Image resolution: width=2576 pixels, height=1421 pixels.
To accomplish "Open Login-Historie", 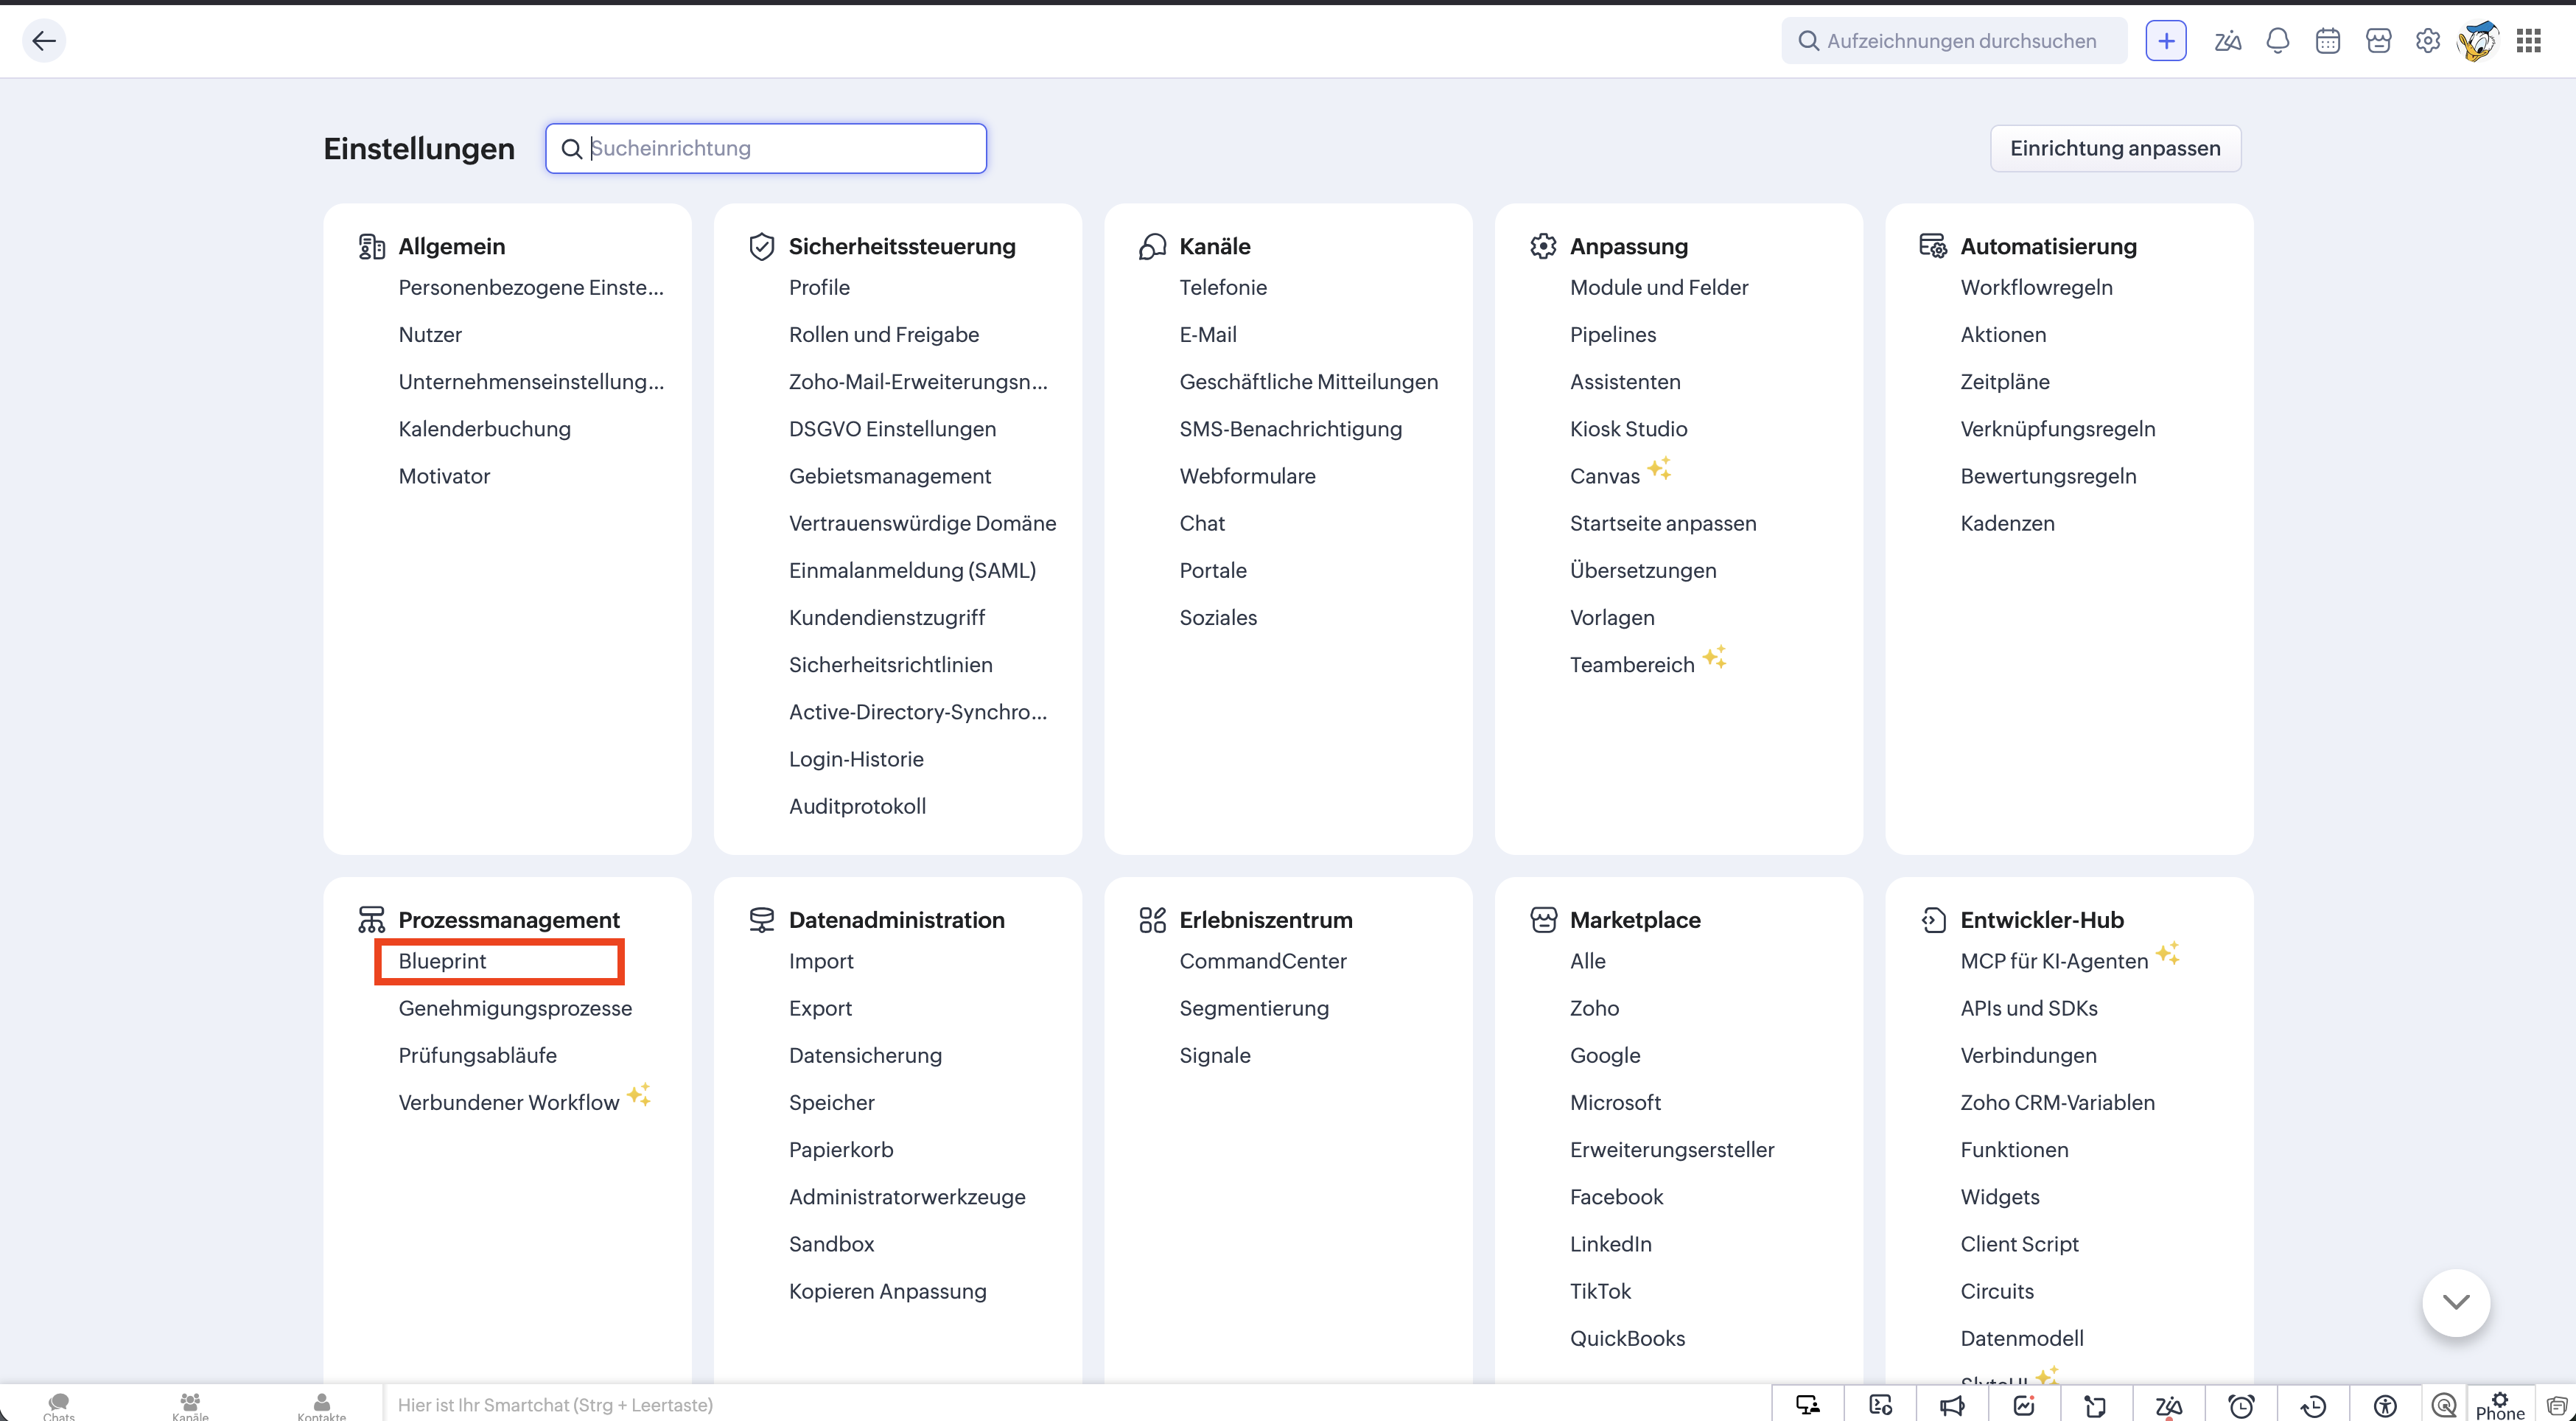I will click(x=856, y=759).
